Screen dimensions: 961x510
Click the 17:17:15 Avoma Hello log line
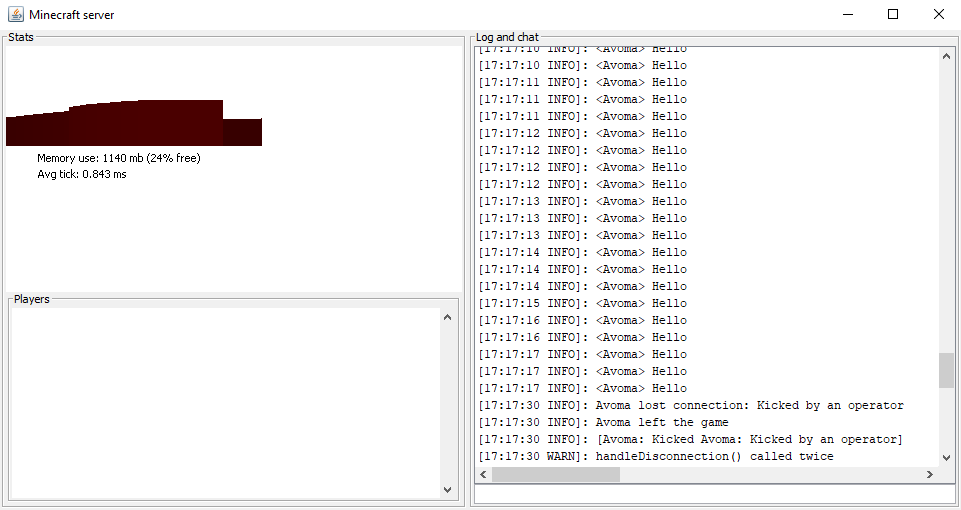[x=582, y=303]
